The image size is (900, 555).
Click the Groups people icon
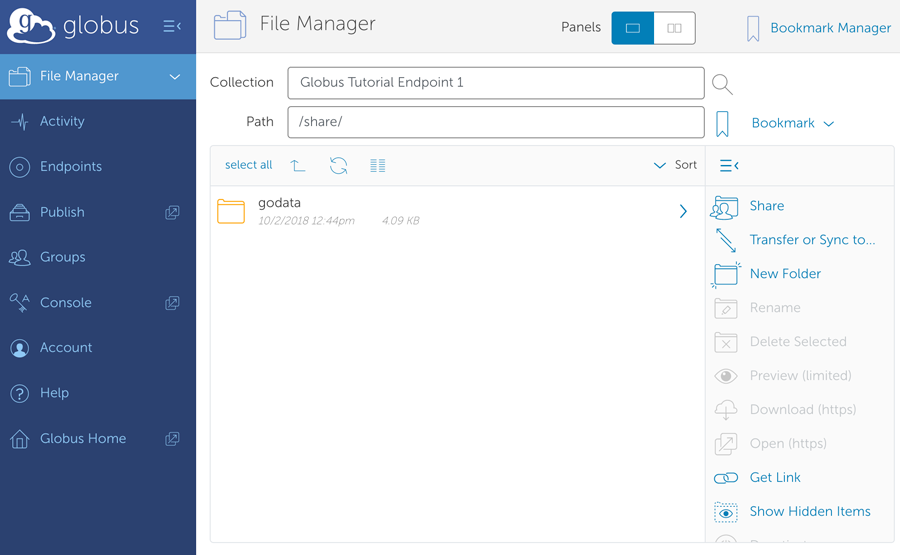tap(20, 258)
